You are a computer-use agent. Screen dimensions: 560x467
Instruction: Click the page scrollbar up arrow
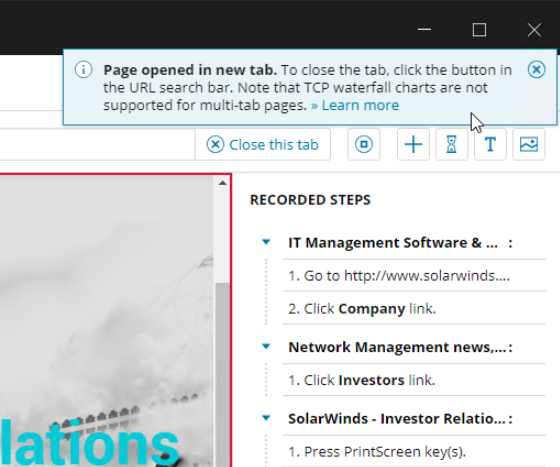click(222, 183)
